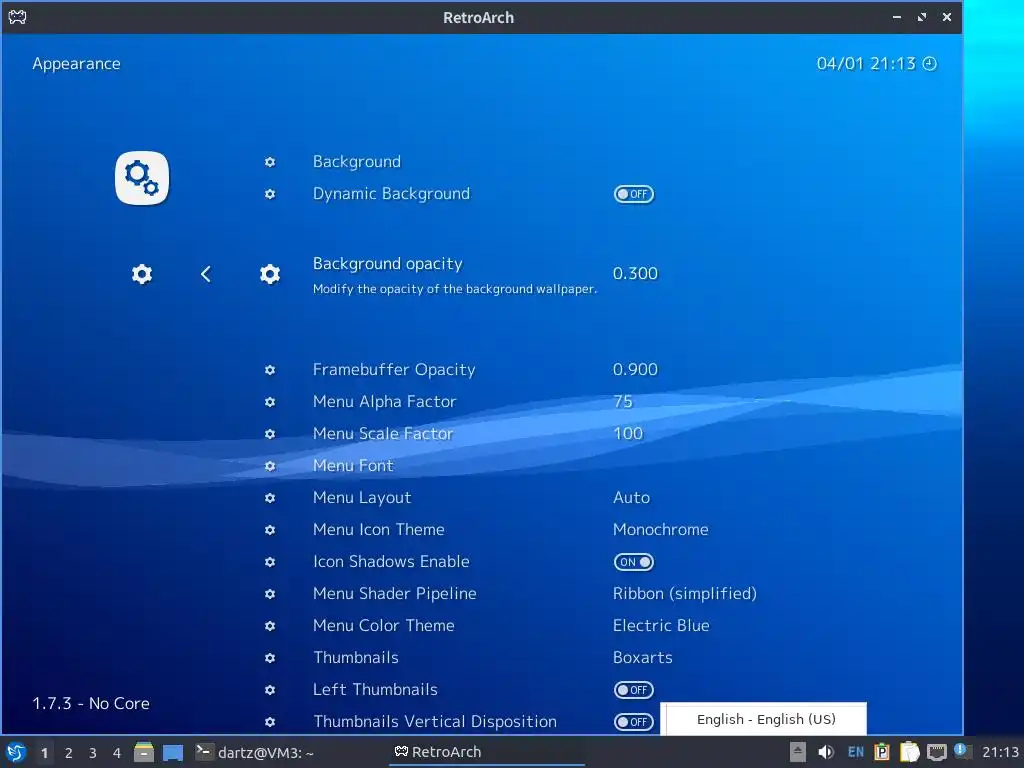Click the large Settings gears icon
Viewport: 1024px width, 768px height.
coord(142,178)
